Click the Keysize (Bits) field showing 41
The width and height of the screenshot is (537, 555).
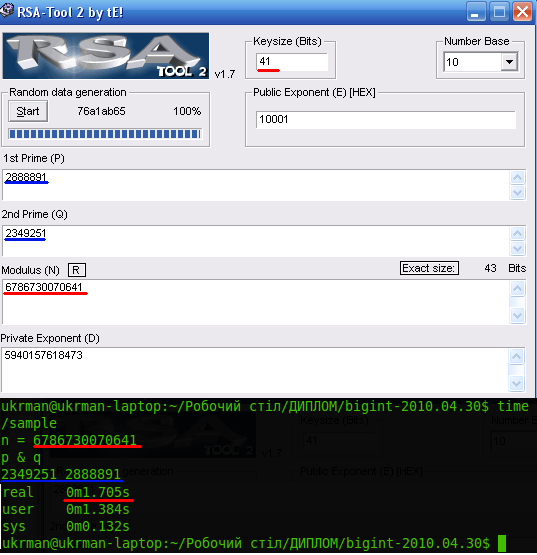click(x=292, y=62)
